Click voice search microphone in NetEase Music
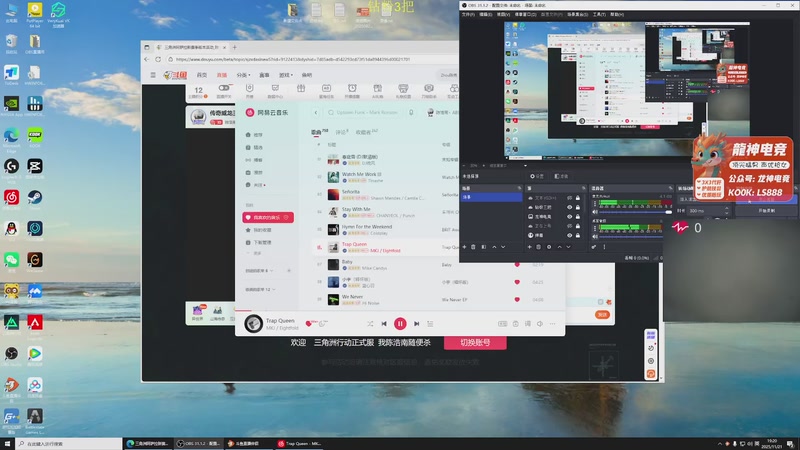 tap(411, 112)
